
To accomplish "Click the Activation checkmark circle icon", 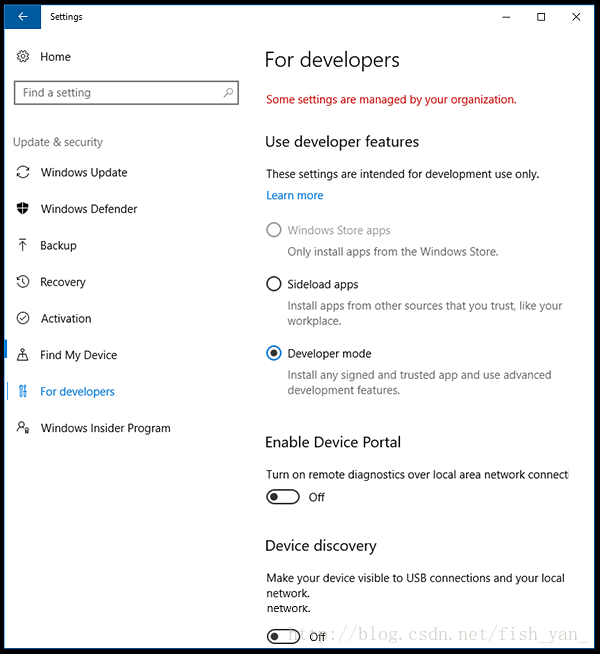I will click(23, 318).
